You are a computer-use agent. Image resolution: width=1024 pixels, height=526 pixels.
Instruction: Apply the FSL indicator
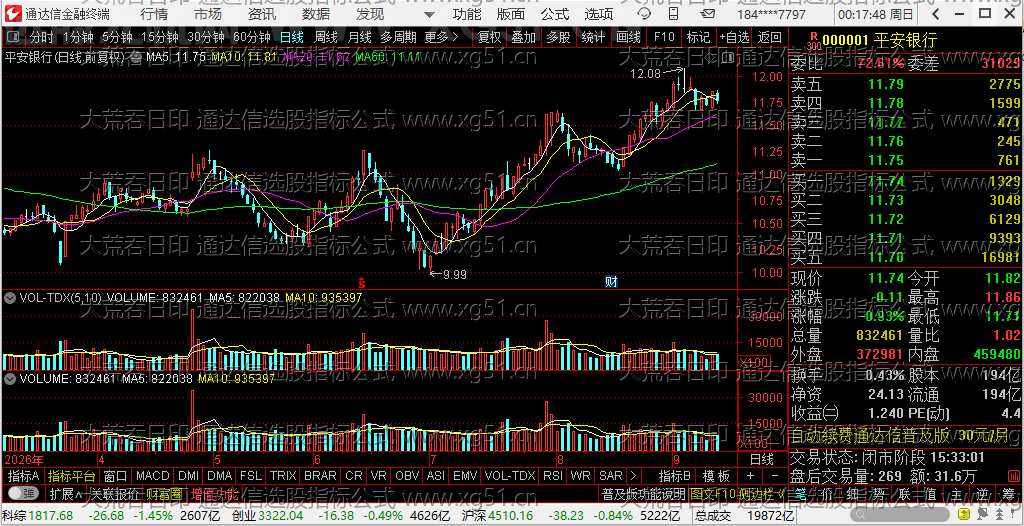(251, 476)
